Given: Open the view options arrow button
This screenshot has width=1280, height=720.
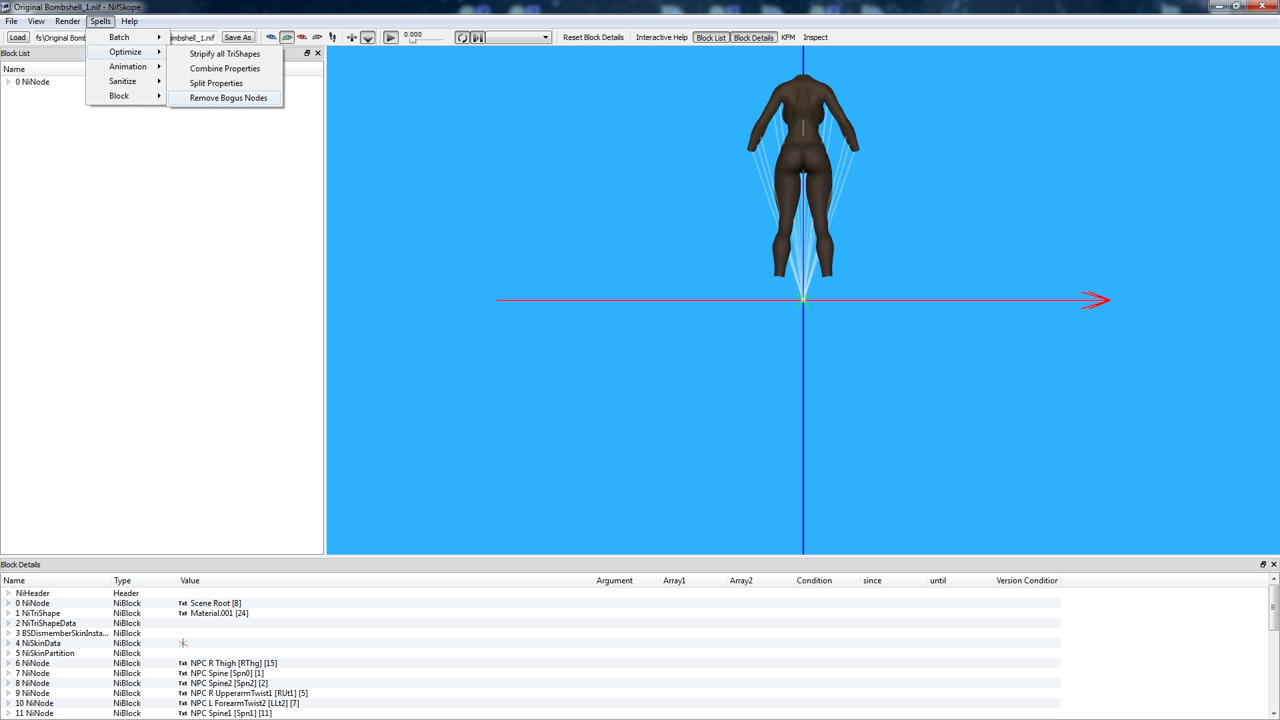Looking at the screenshot, I should (x=368, y=38).
